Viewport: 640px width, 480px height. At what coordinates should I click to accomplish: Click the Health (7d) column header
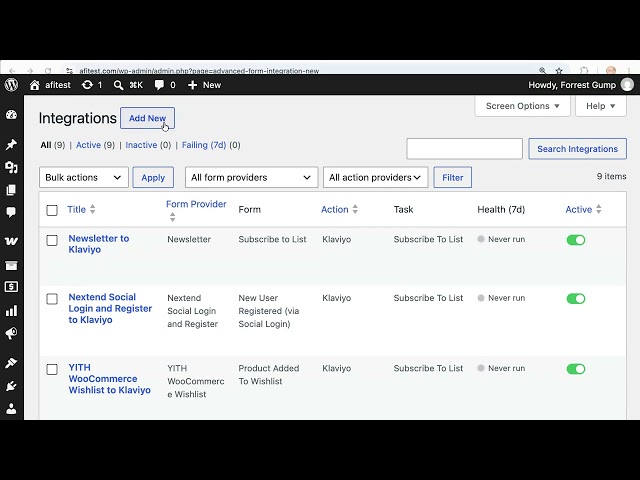click(501, 209)
